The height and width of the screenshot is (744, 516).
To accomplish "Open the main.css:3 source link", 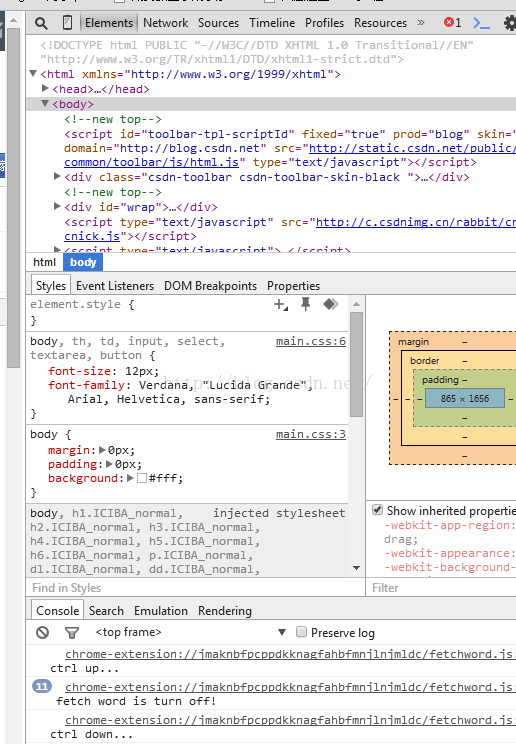I will (x=311, y=434).
